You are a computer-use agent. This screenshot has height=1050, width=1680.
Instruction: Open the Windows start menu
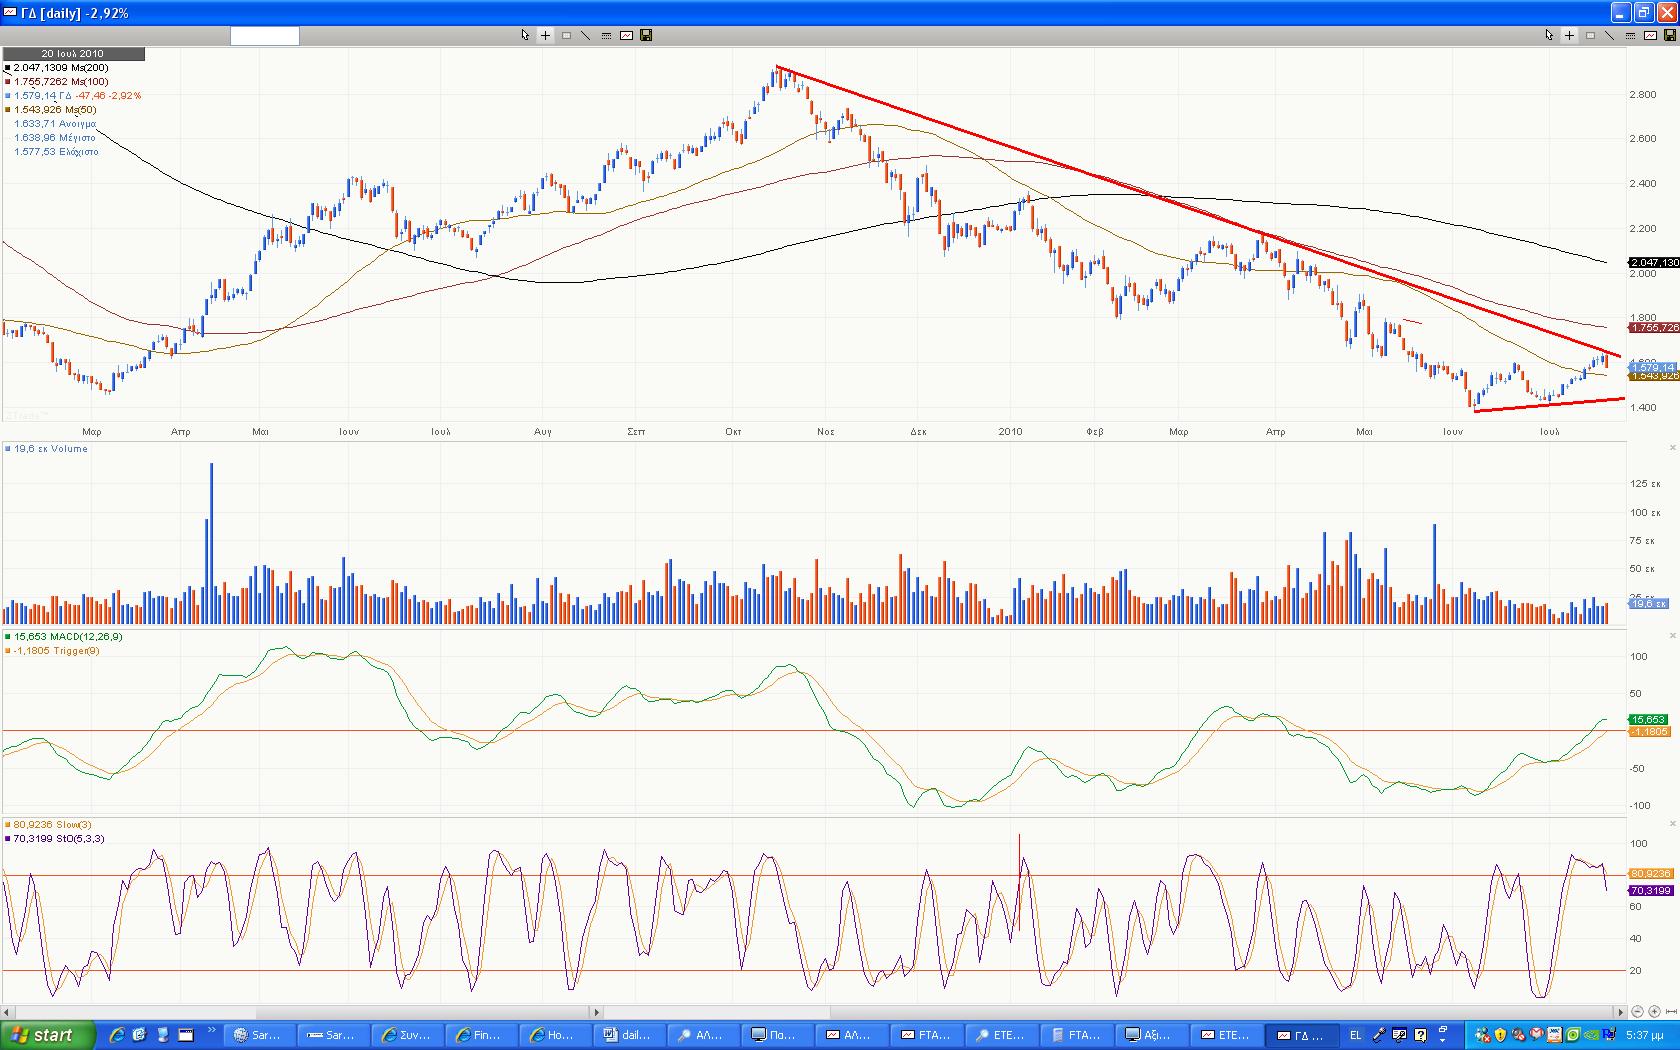(x=48, y=1035)
